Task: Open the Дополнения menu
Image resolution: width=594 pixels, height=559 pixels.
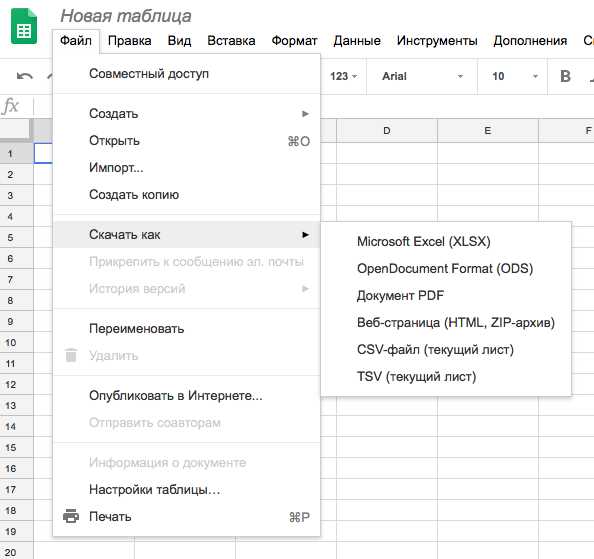Action: [530, 41]
